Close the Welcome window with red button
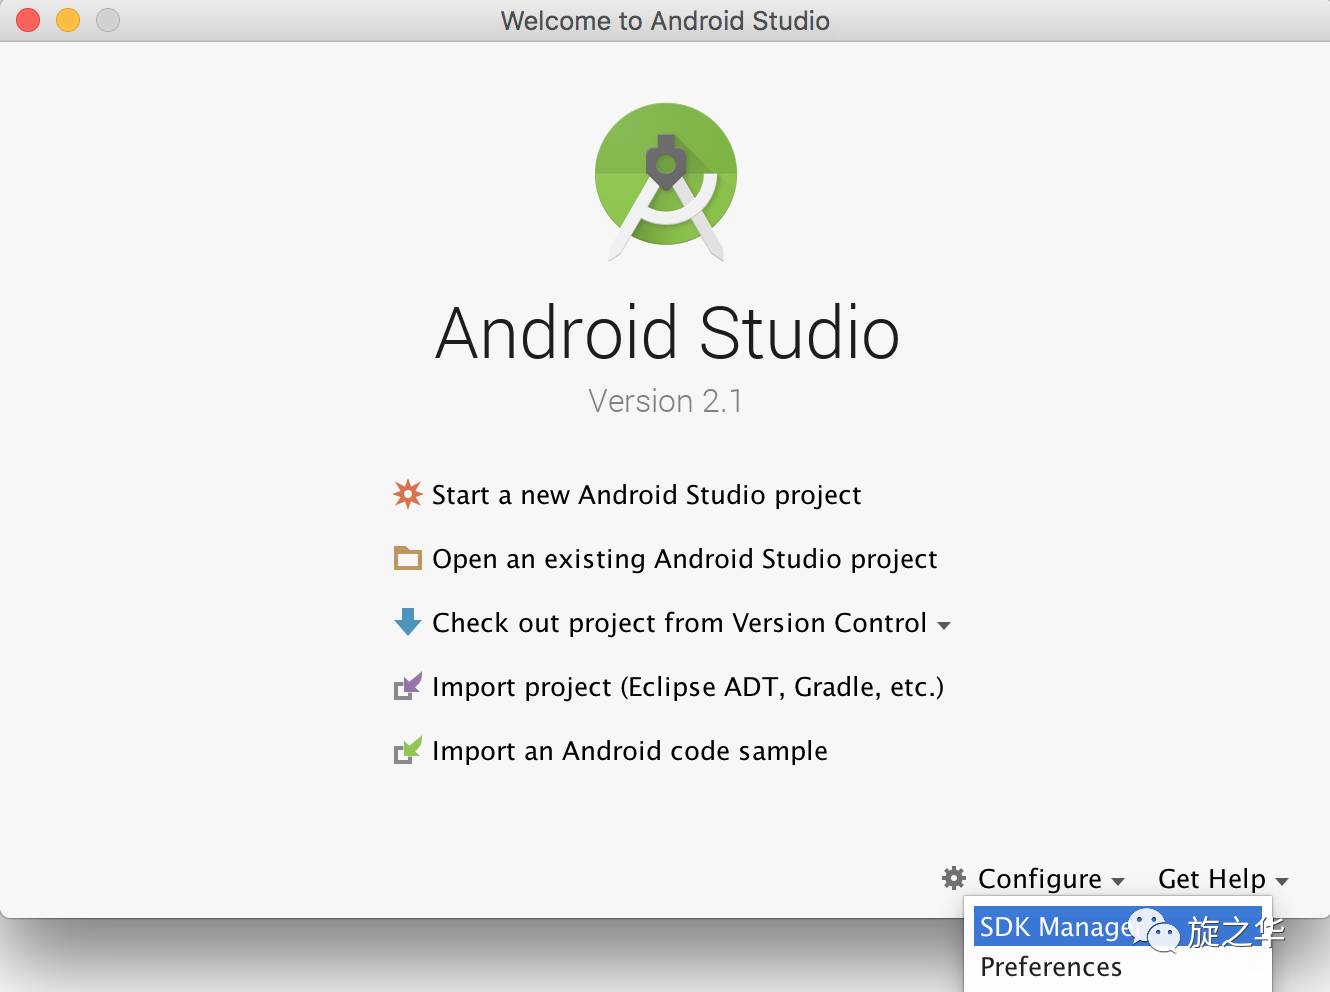This screenshot has width=1330, height=992. [x=28, y=20]
